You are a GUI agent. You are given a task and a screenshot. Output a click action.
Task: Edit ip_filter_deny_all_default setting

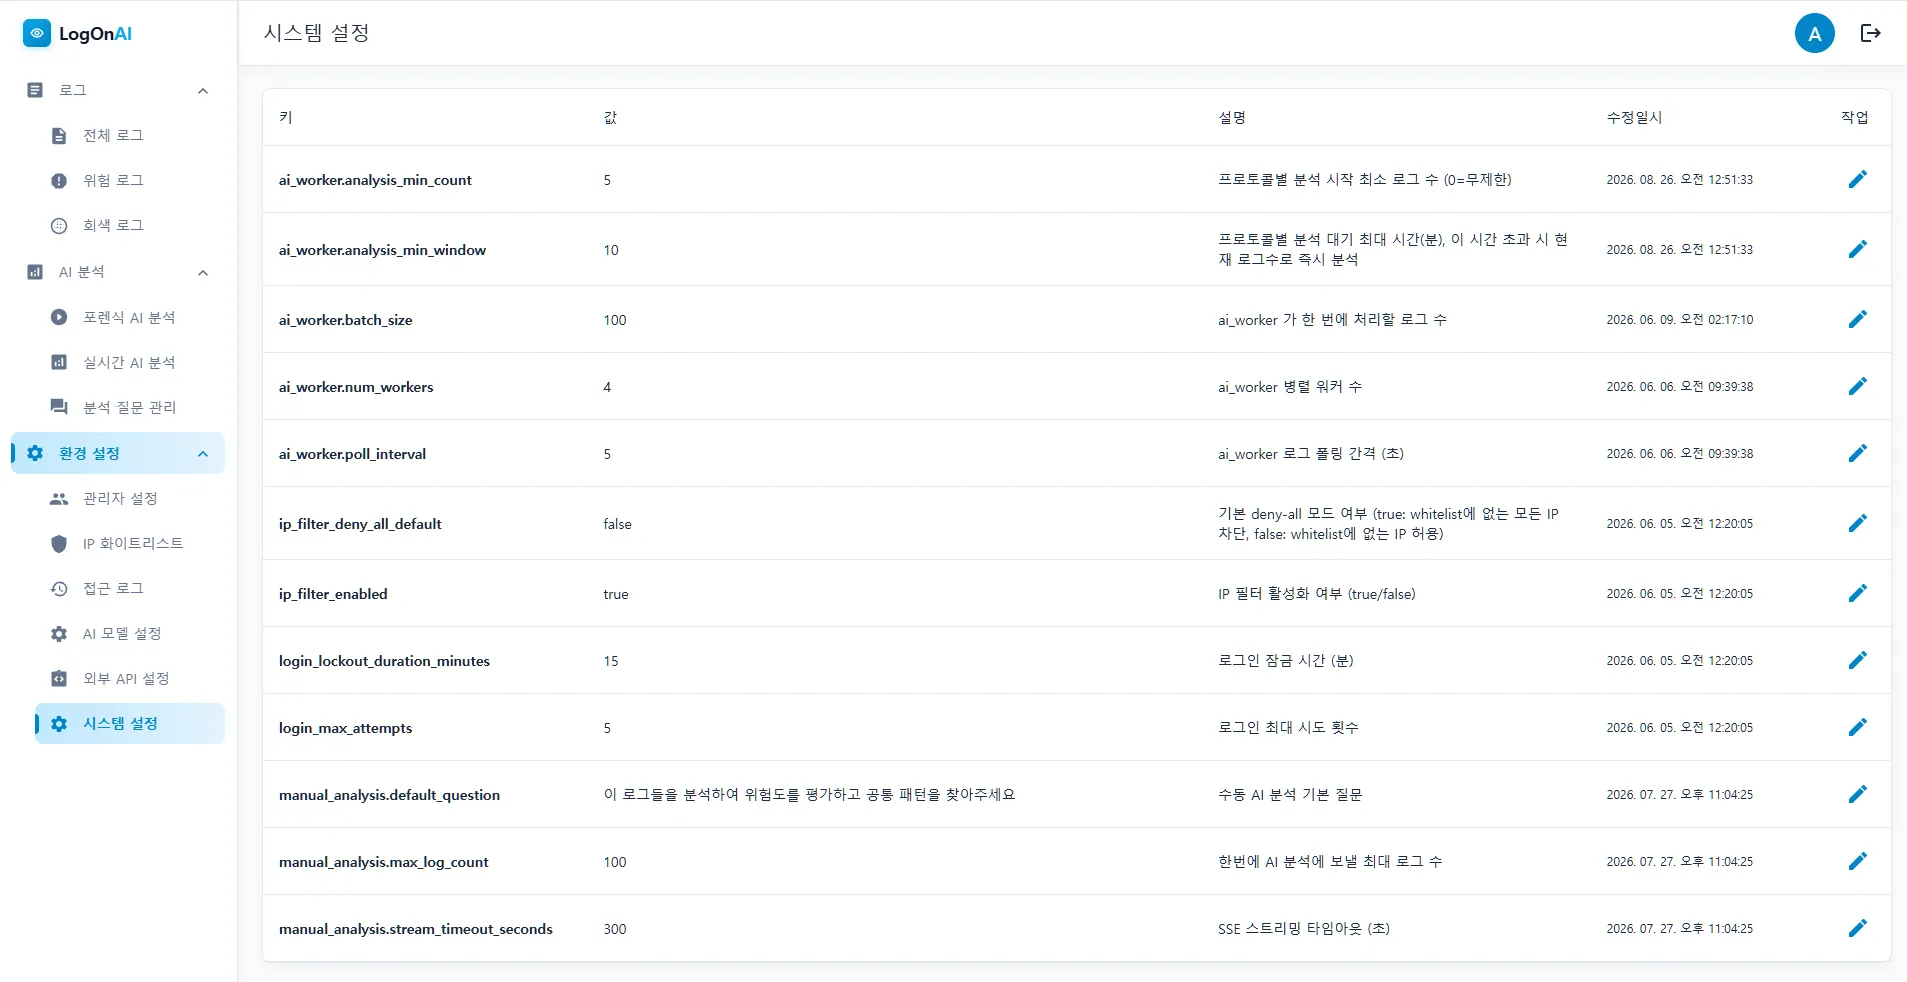[x=1857, y=523]
